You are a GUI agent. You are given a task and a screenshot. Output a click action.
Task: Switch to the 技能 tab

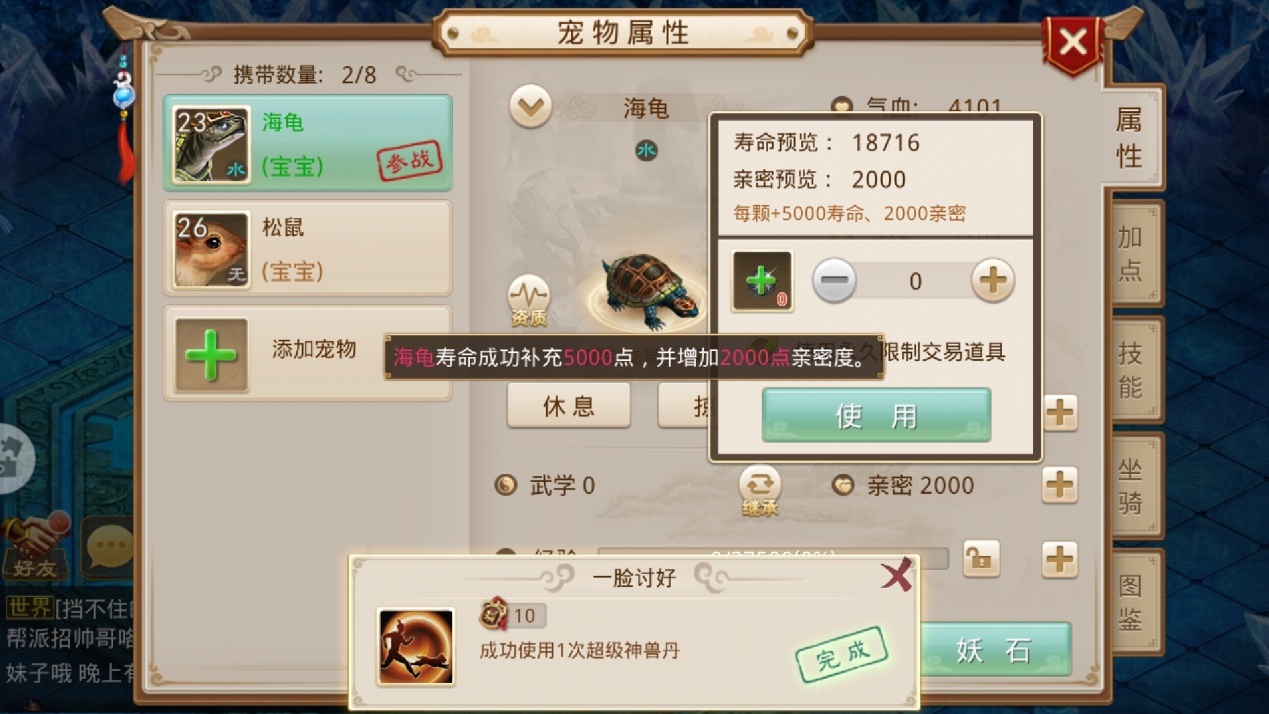(x=1132, y=369)
